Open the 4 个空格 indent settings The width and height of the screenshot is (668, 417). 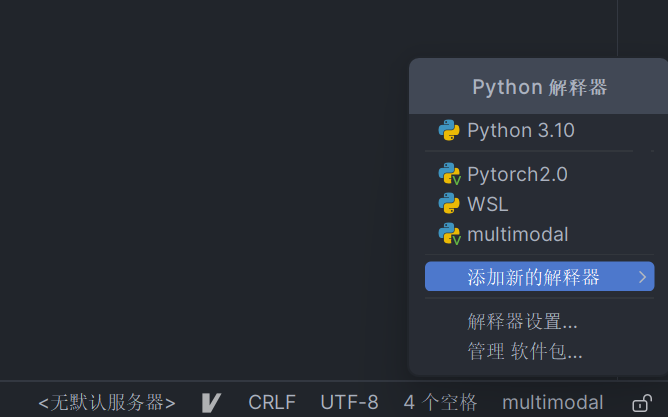tap(441, 403)
